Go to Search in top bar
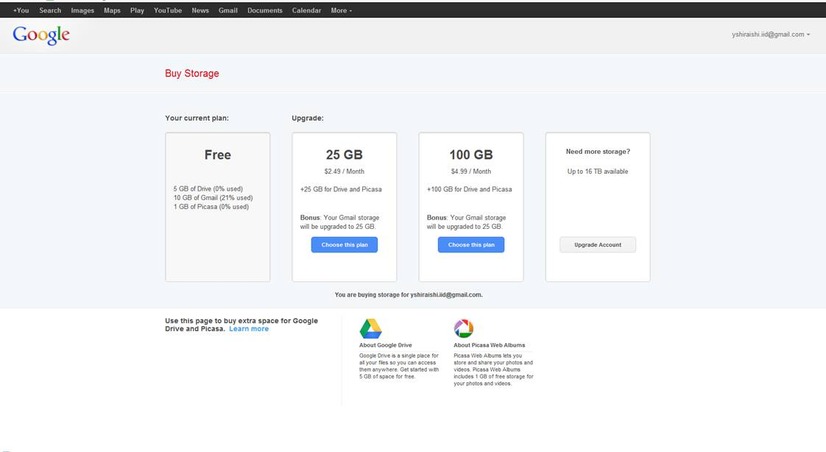 click(50, 10)
